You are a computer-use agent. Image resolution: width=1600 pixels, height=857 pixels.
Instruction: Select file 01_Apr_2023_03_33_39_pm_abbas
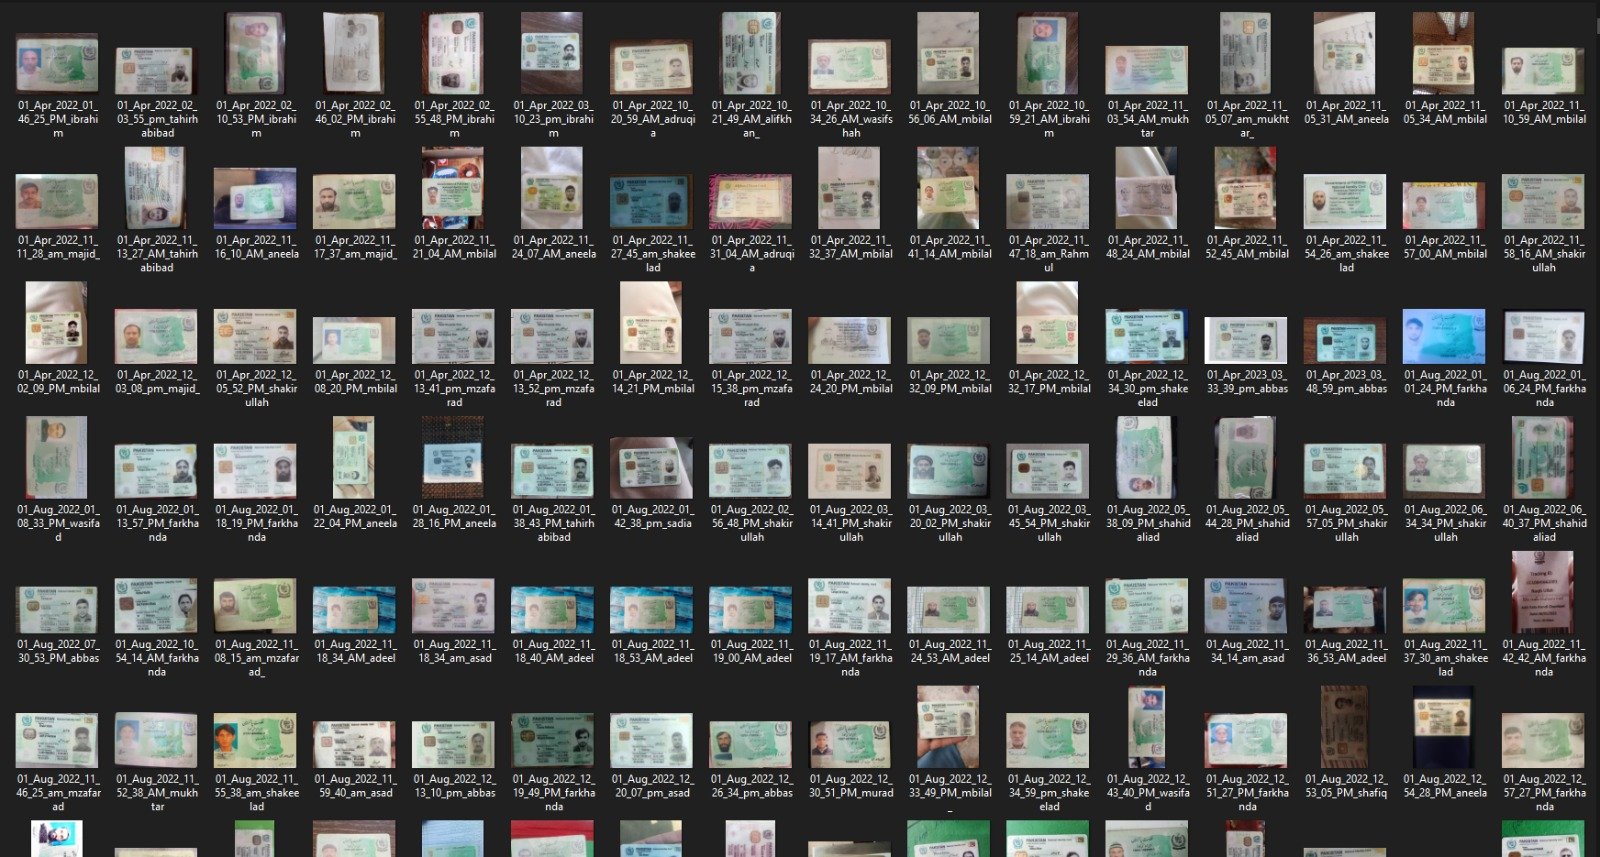click(1246, 340)
